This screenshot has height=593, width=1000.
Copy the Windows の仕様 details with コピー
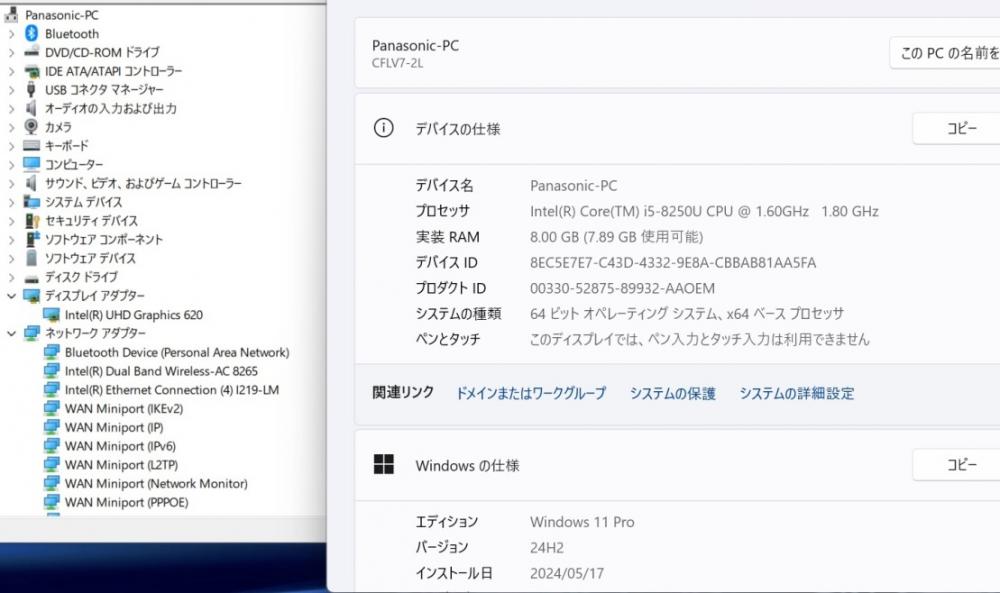957,464
